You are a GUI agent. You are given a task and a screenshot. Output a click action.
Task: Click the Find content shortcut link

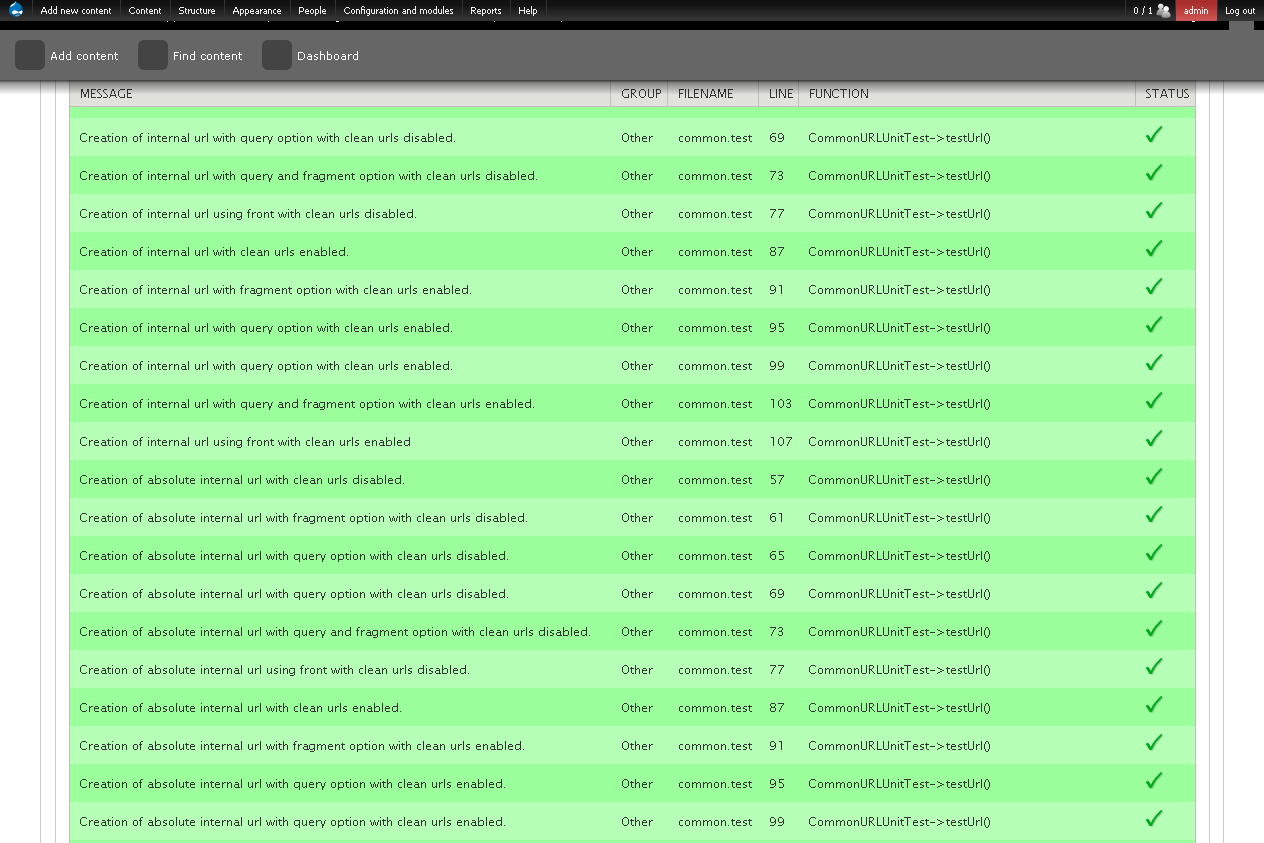(207, 56)
